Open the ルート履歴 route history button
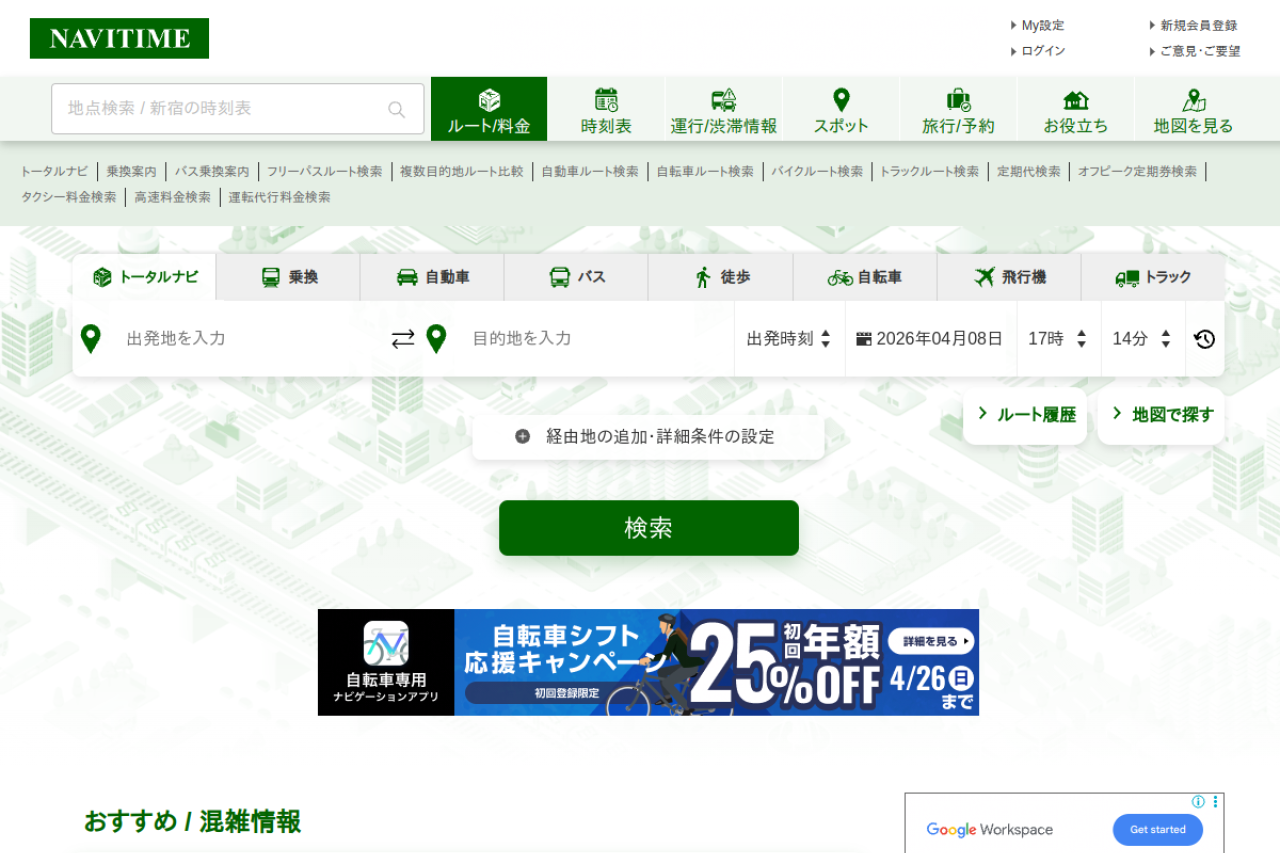Viewport: 1280px width, 853px height. point(1025,415)
